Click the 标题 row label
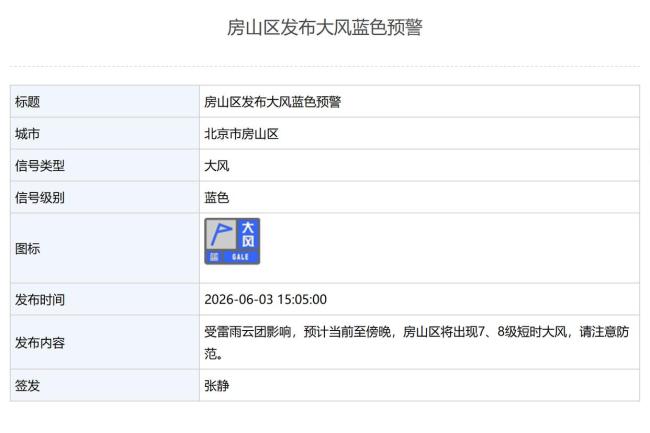 pos(27,102)
